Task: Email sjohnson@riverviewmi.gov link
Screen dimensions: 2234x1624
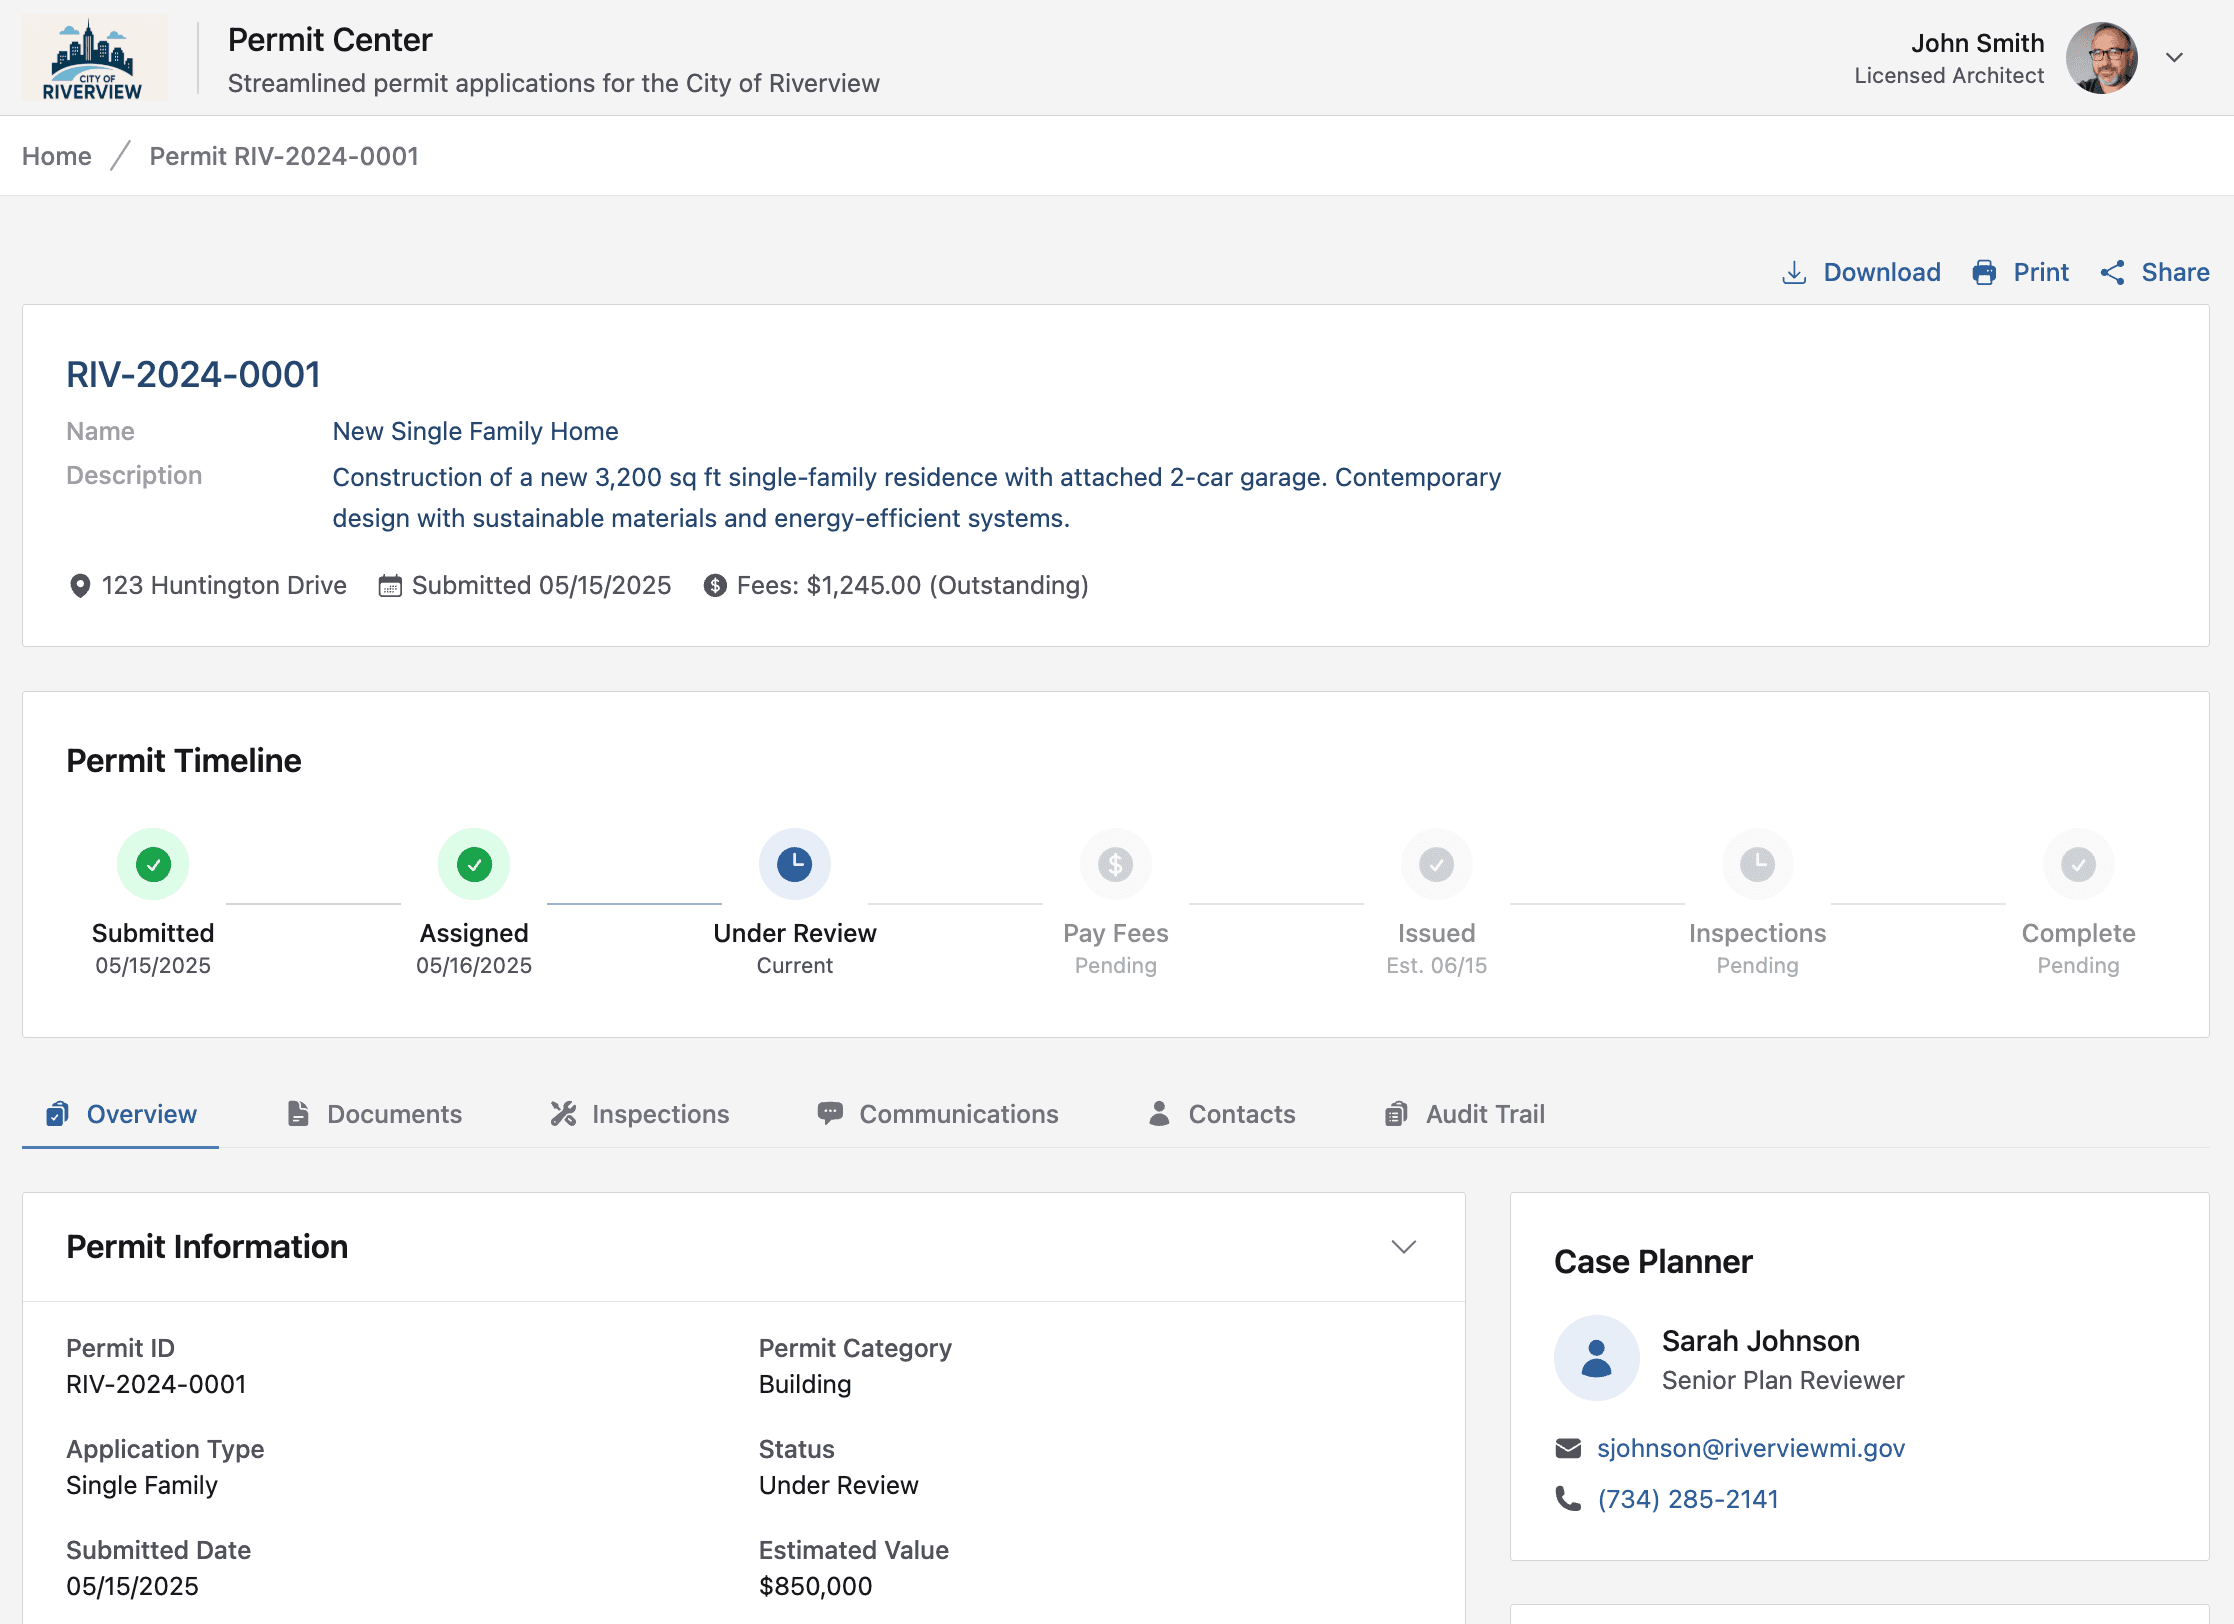Action: [1750, 1448]
